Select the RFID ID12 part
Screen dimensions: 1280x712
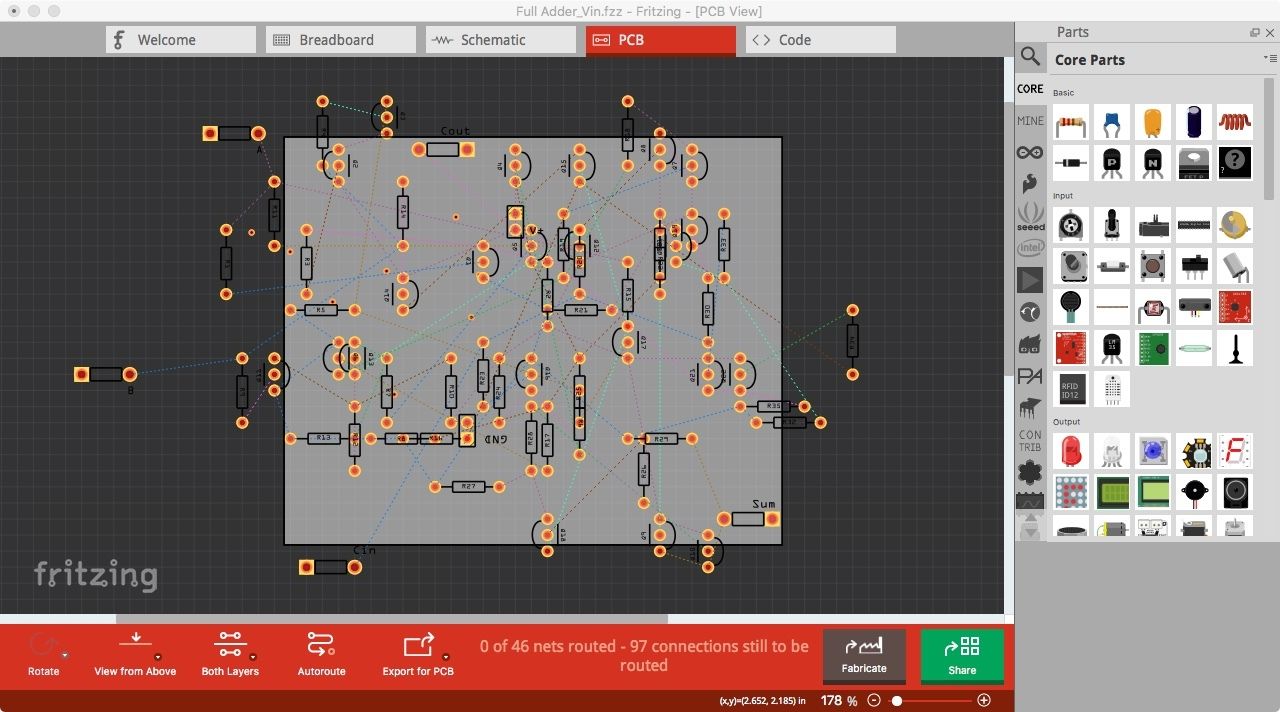pyautogui.click(x=1070, y=389)
